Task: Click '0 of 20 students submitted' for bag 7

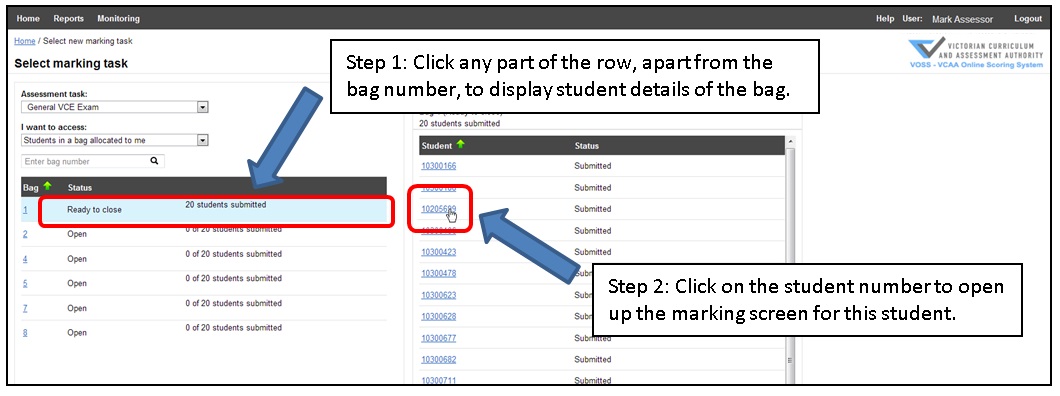Action: pos(234,303)
